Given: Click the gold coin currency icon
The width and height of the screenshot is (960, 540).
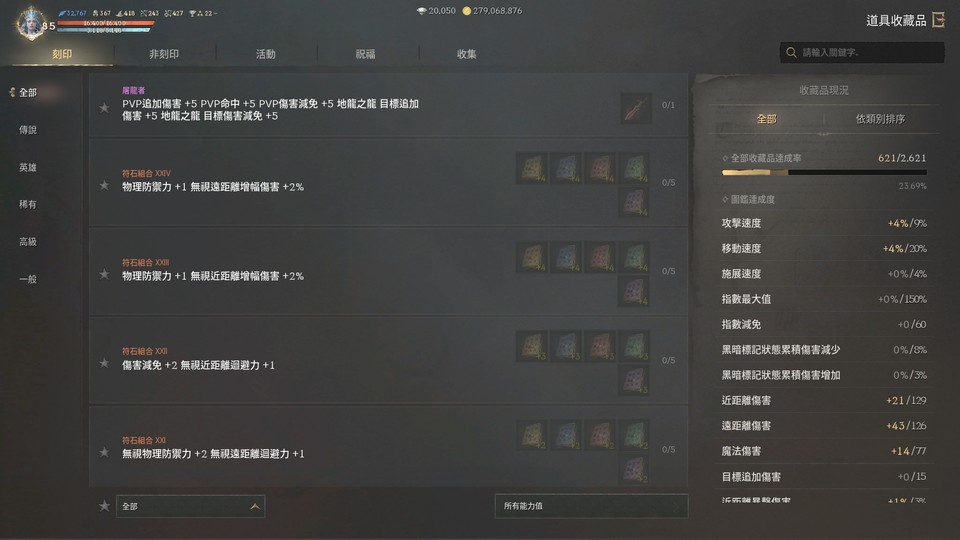Looking at the screenshot, I should coord(467,11).
